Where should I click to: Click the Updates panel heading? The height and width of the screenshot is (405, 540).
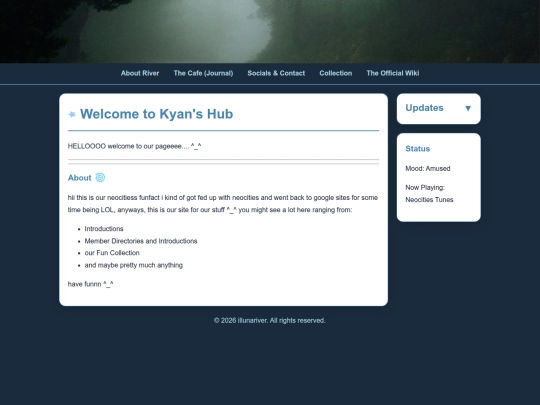[424, 108]
